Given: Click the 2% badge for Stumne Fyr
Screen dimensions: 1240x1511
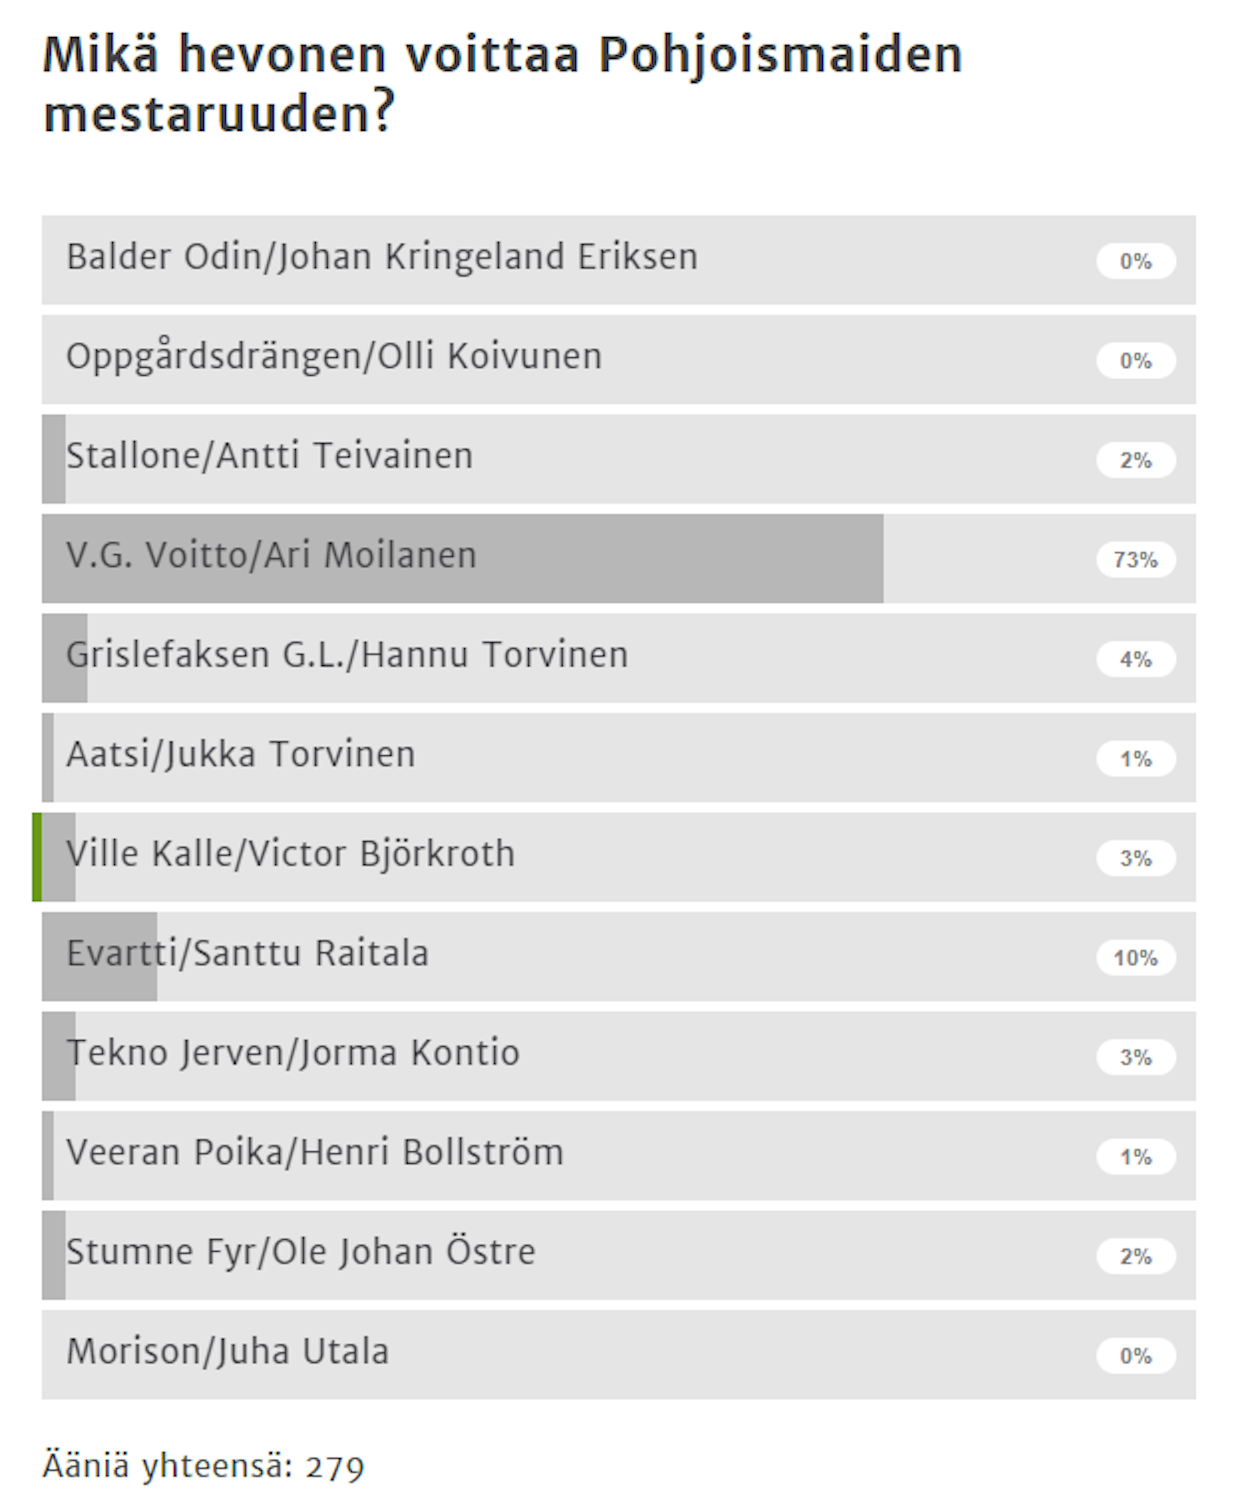Looking at the screenshot, I should tap(1136, 1256).
